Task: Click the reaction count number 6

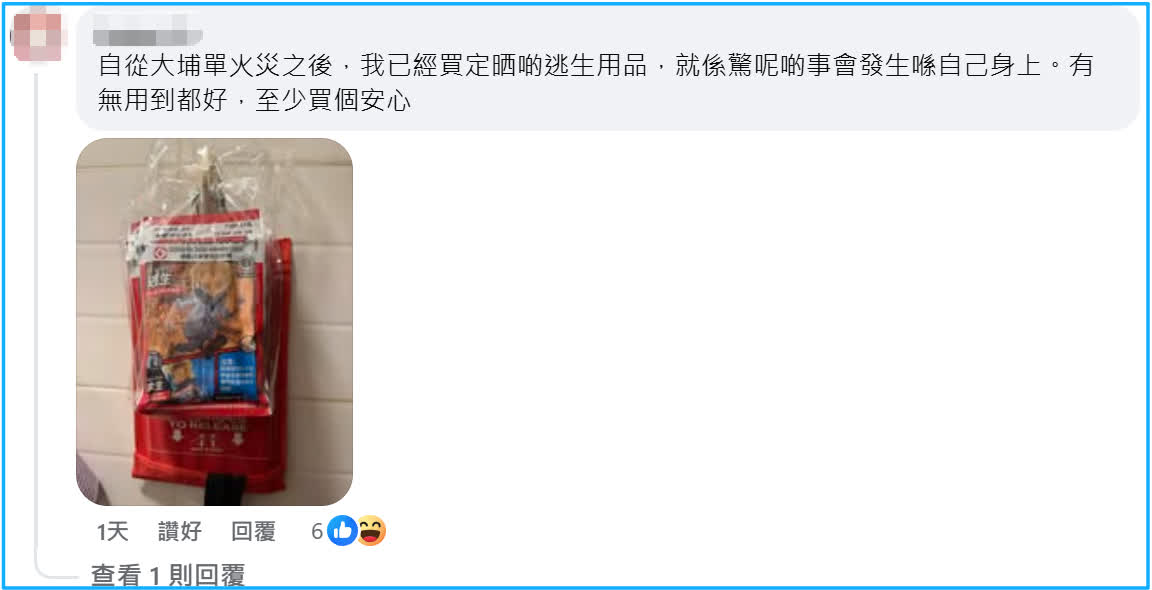Action: [317, 532]
